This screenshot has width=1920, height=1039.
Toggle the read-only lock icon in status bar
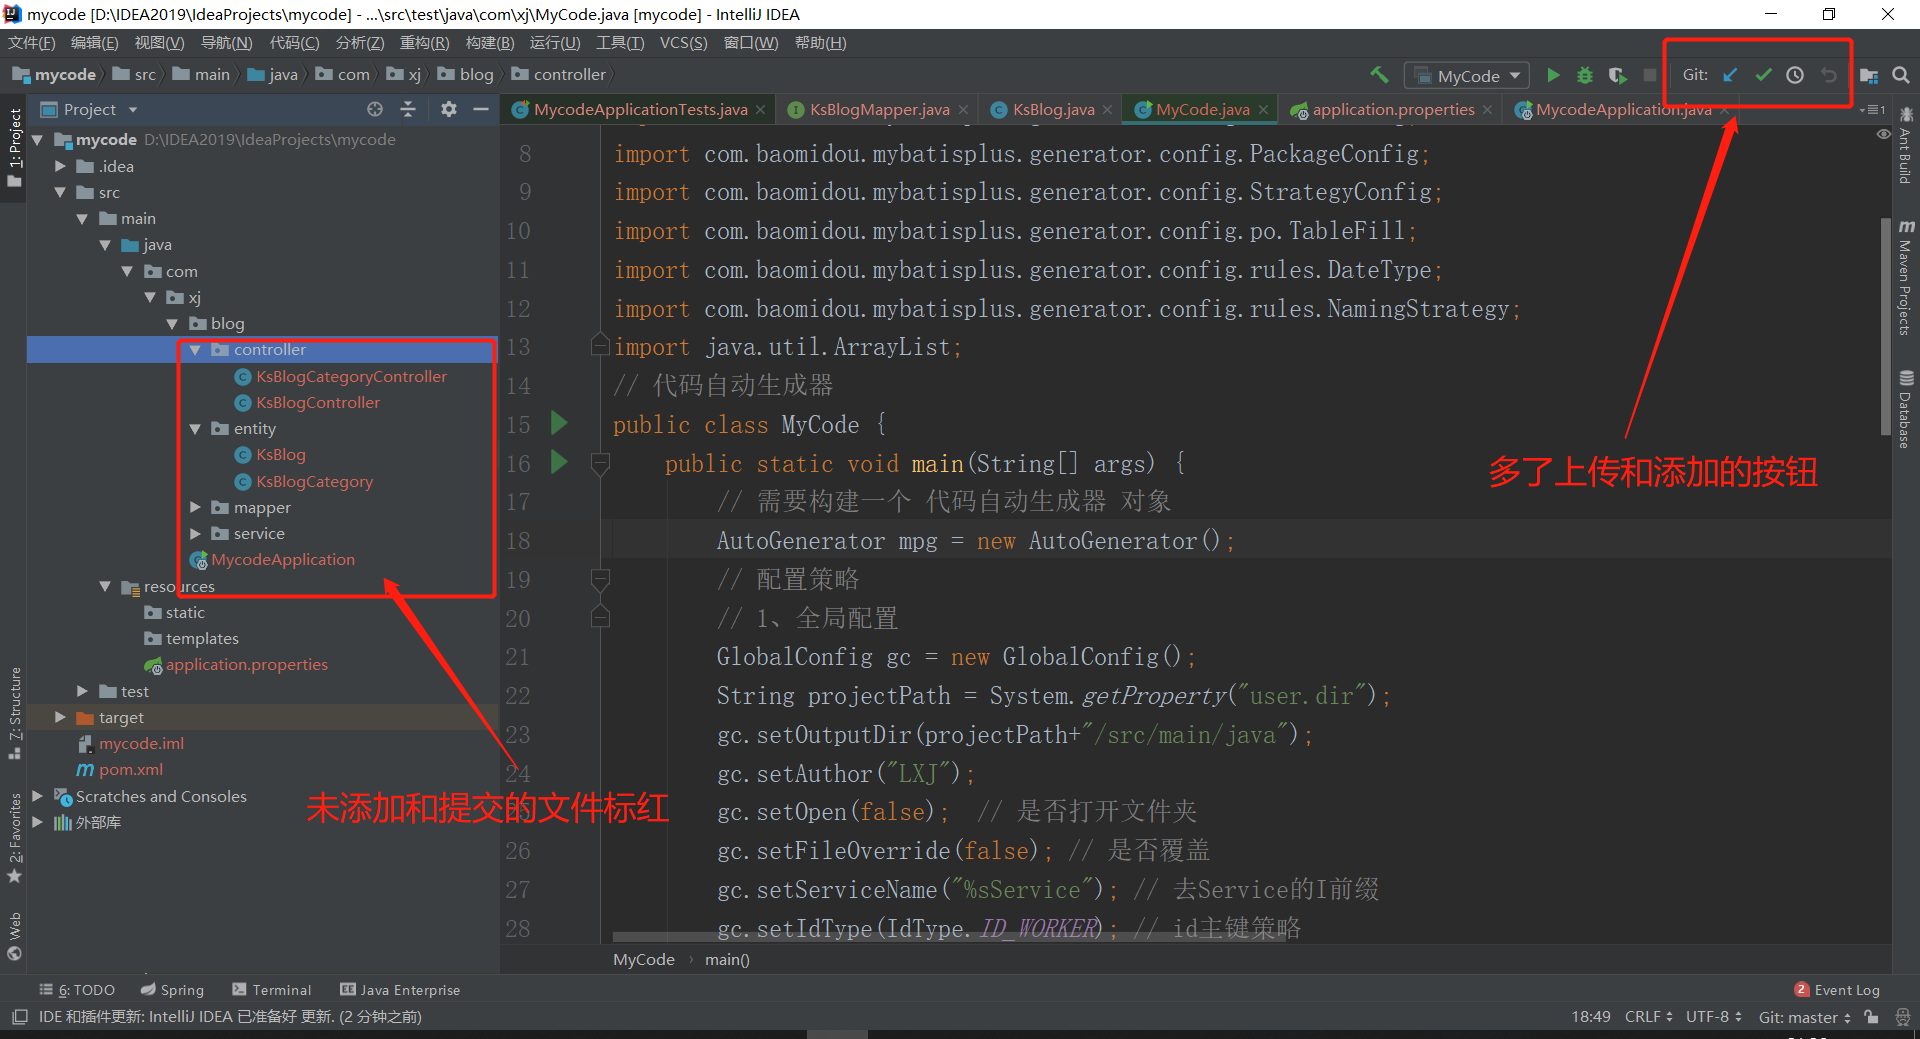[1871, 1017]
